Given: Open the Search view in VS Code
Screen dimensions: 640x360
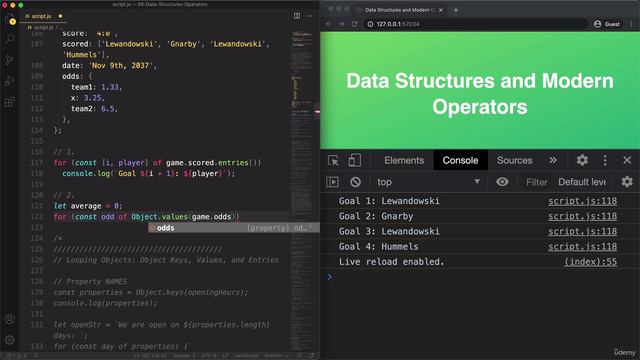Looking at the screenshot, I should [10, 39].
